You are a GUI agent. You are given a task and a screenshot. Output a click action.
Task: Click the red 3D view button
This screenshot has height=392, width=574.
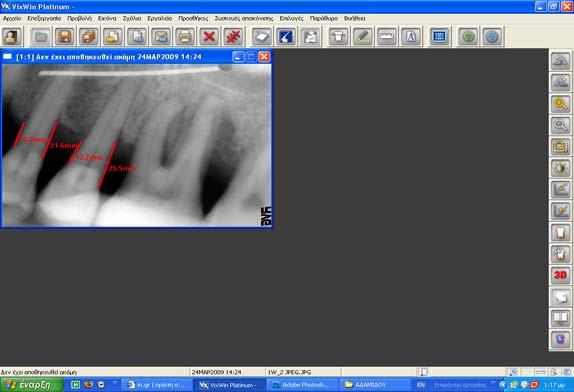tap(560, 275)
